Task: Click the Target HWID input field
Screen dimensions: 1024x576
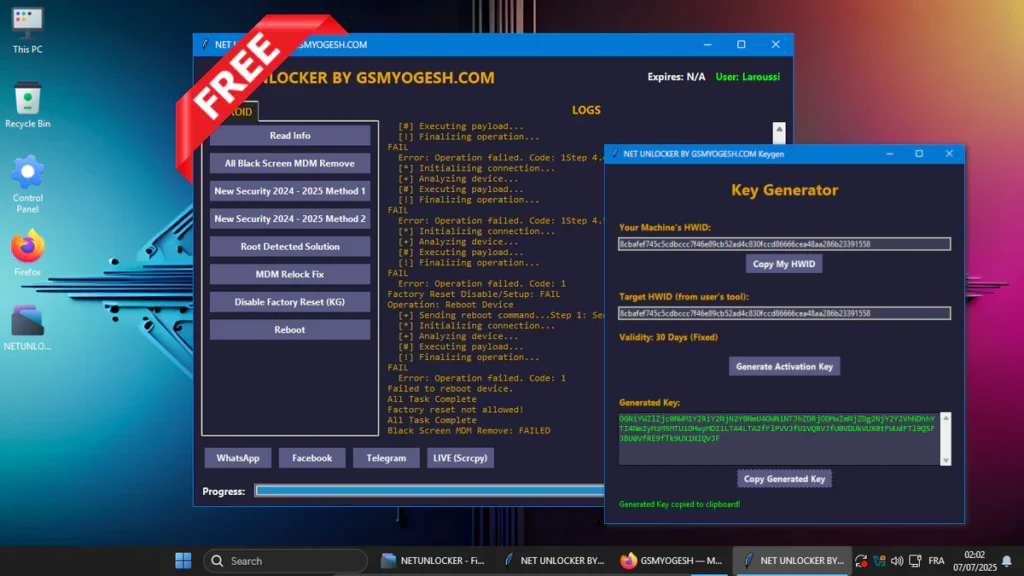Action: point(784,313)
